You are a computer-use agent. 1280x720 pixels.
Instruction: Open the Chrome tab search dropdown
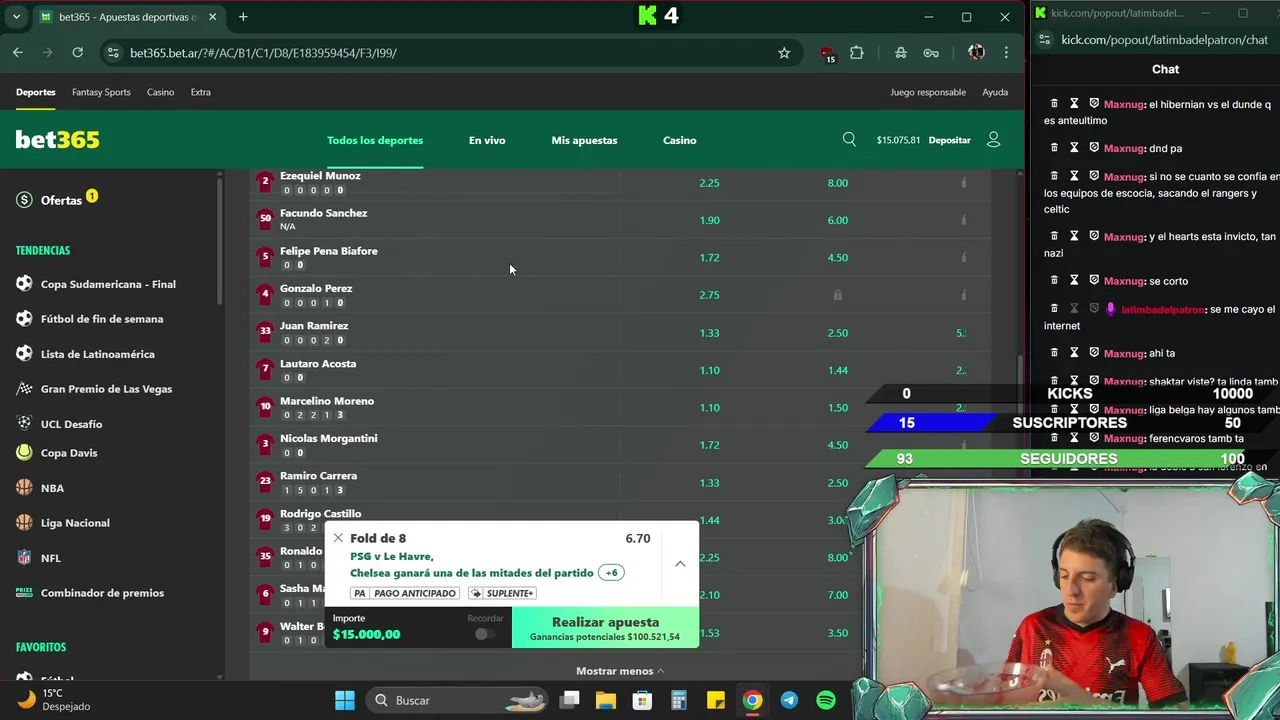16,17
